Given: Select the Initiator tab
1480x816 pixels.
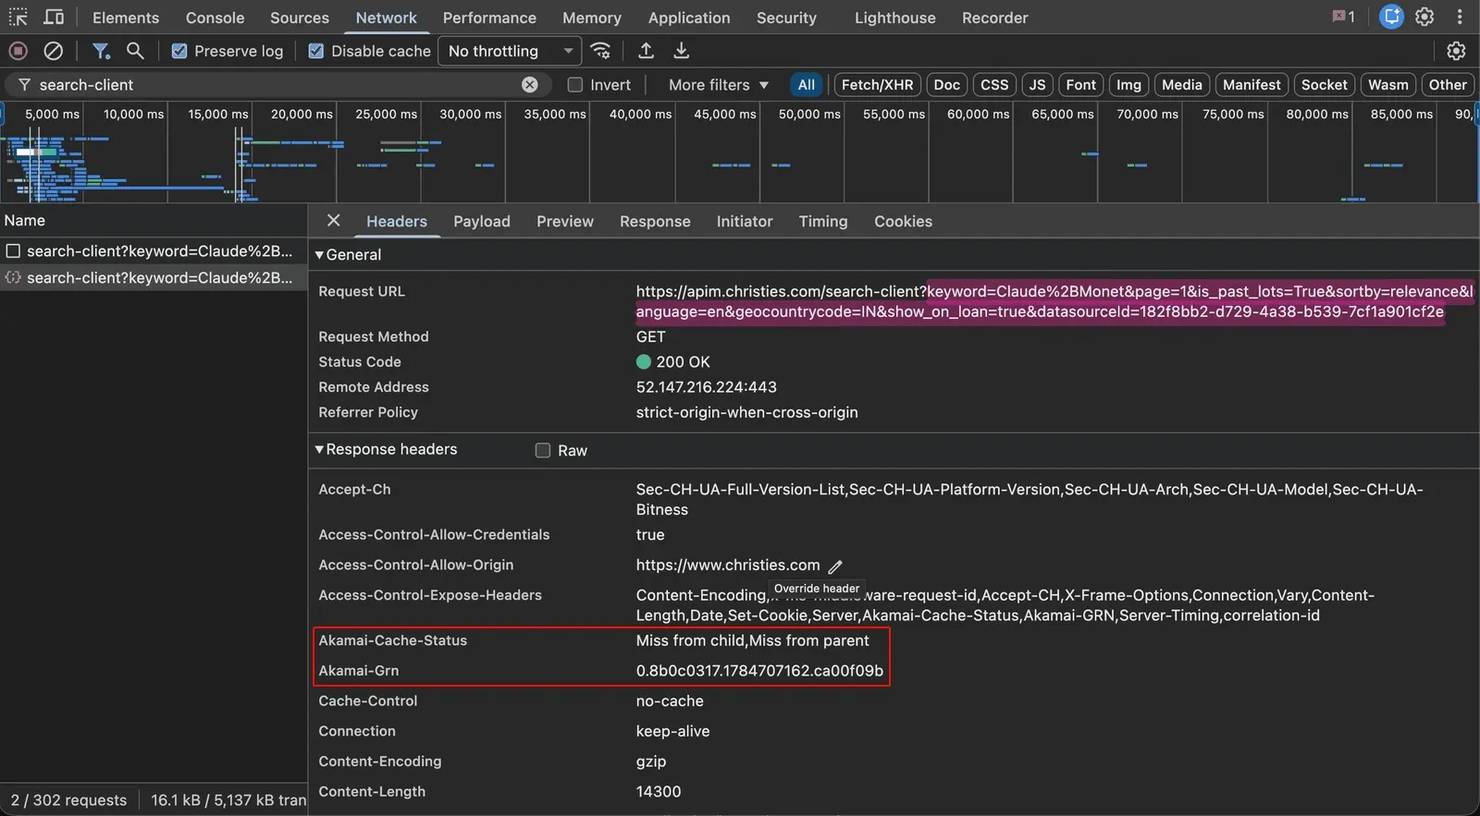Looking at the screenshot, I should (744, 222).
